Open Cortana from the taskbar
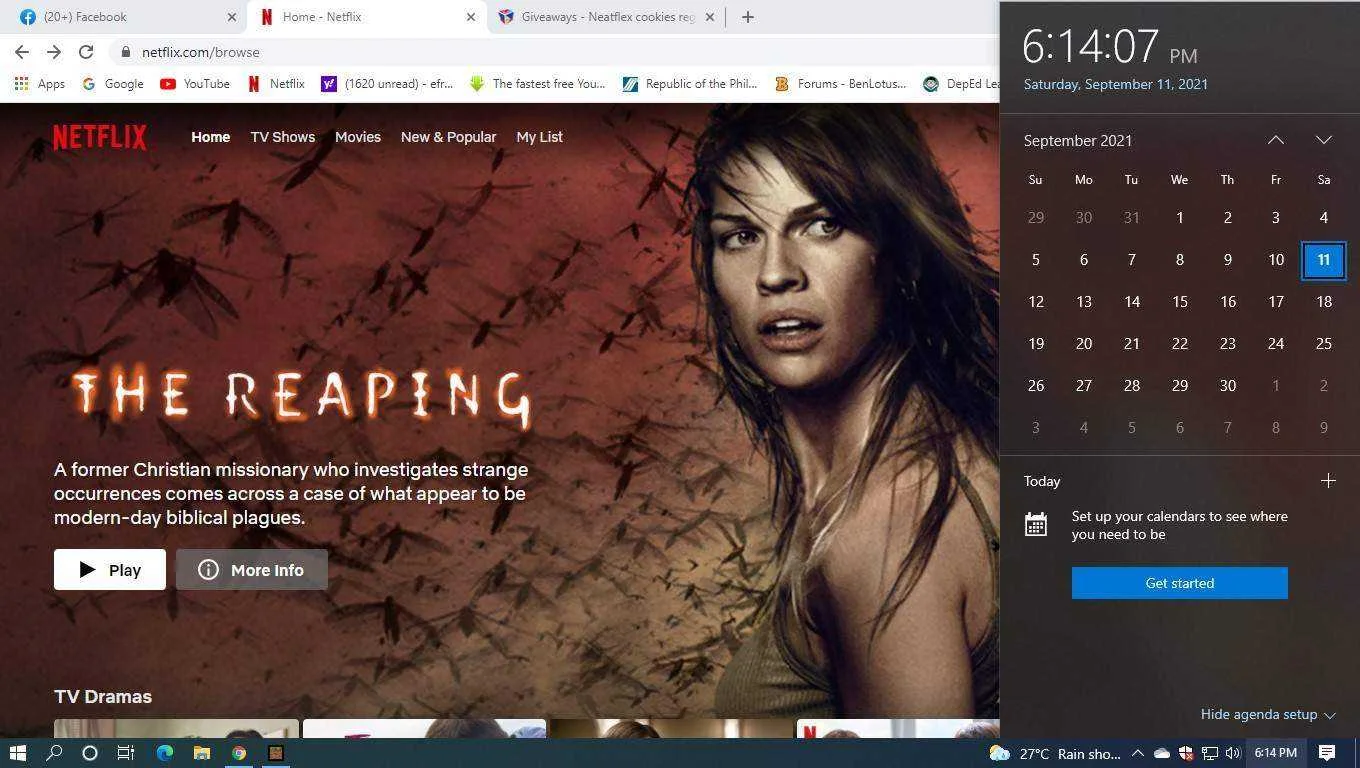 (x=90, y=753)
